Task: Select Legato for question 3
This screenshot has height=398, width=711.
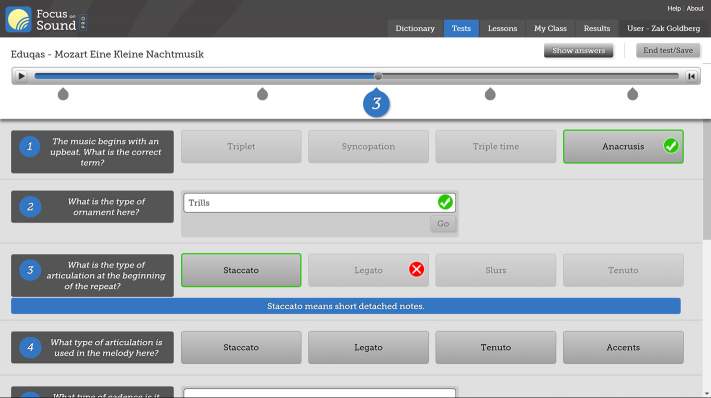Action: [368, 270]
